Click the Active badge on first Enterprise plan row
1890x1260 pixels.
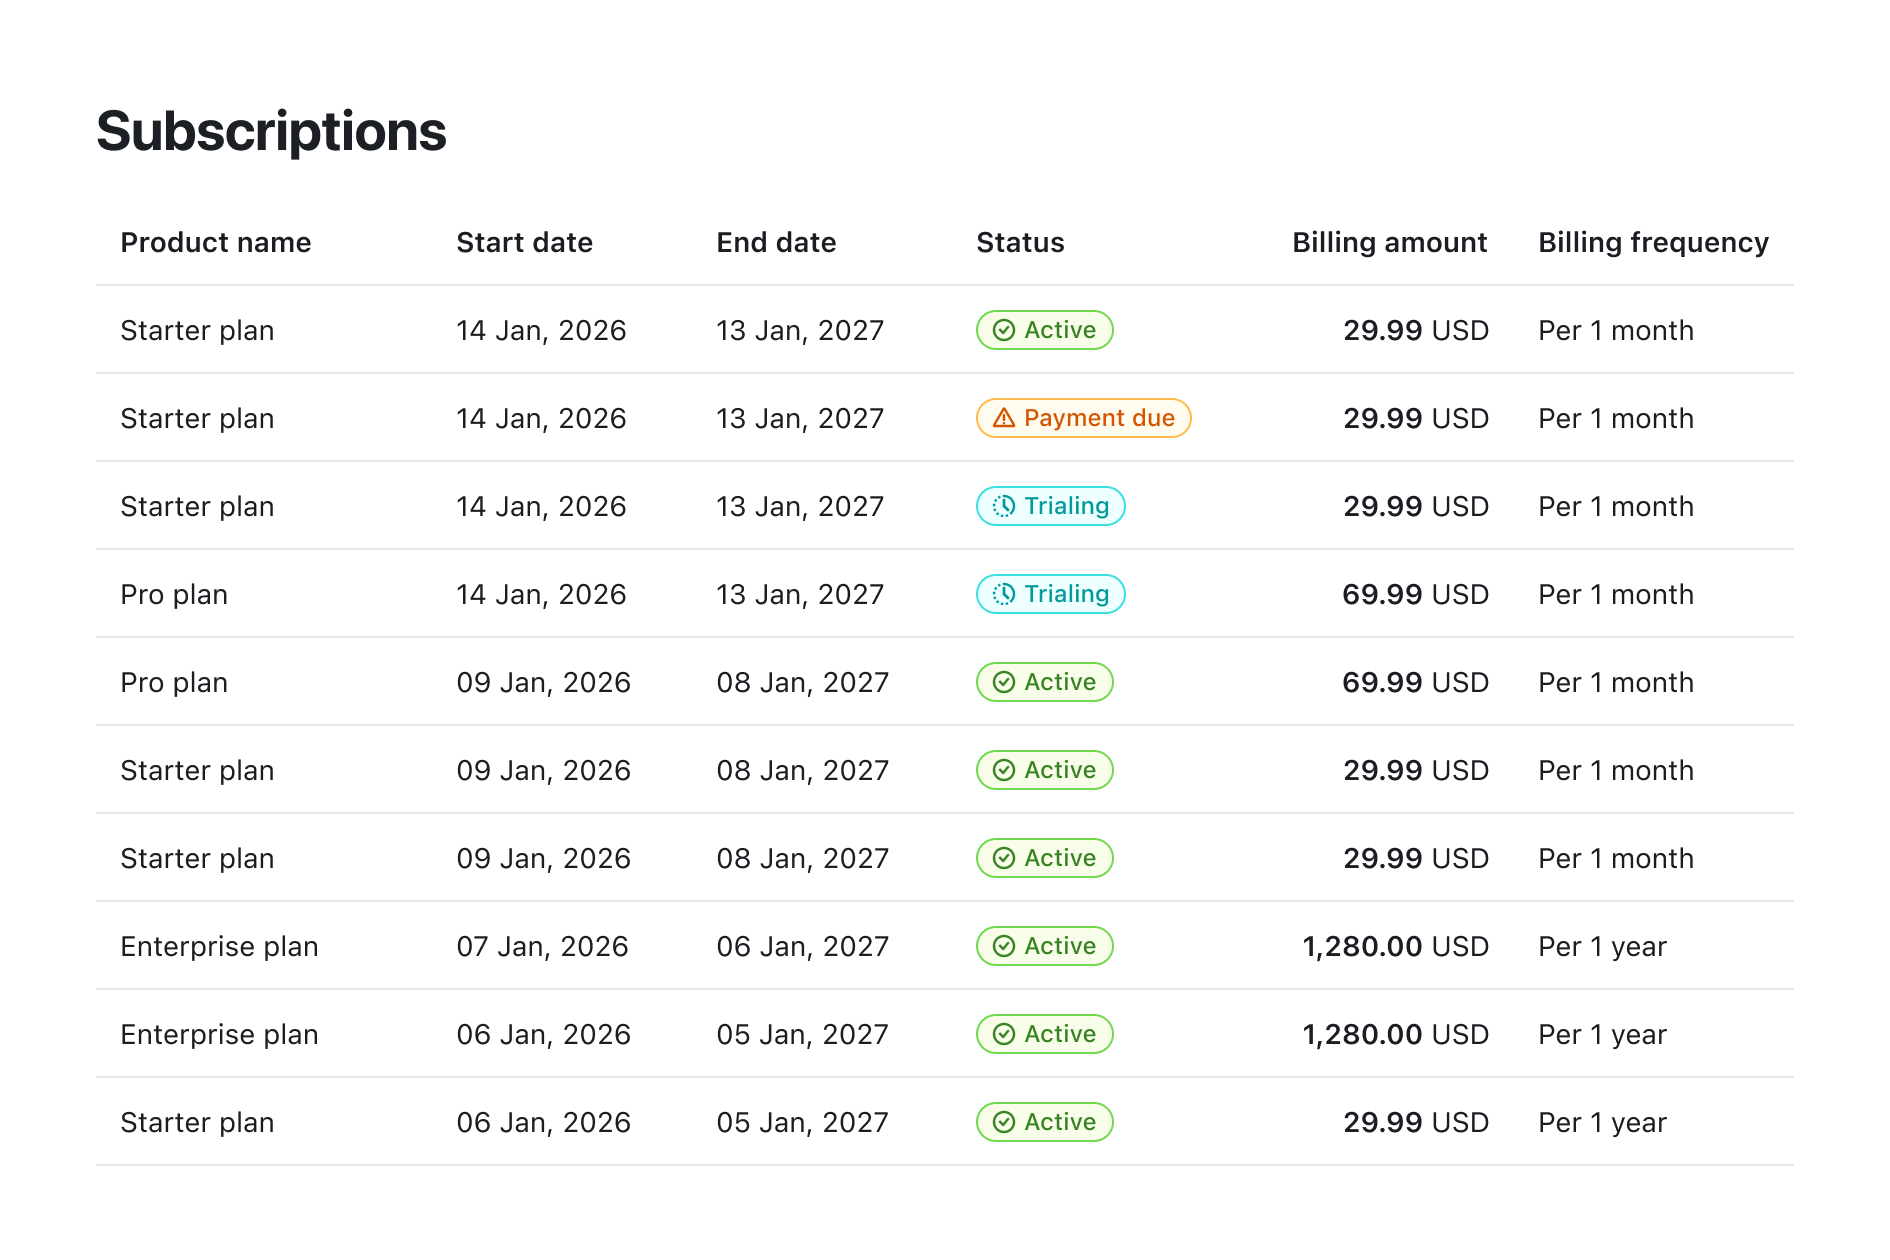[1044, 946]
